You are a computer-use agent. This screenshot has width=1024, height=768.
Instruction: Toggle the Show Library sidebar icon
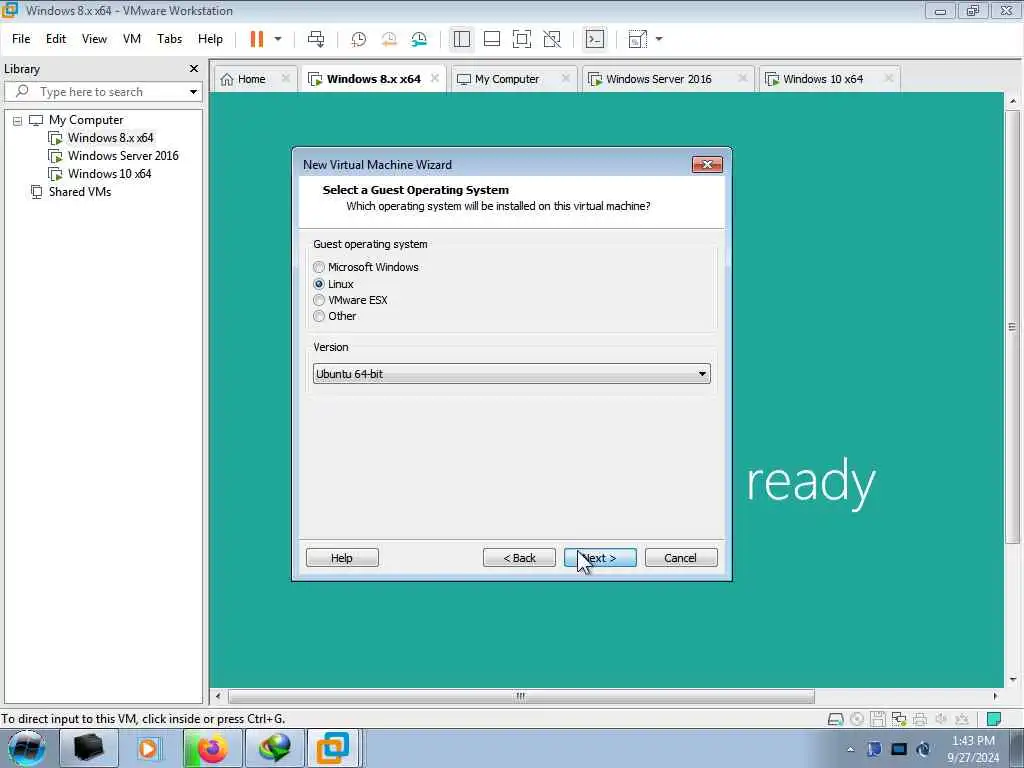coord(462,39)
